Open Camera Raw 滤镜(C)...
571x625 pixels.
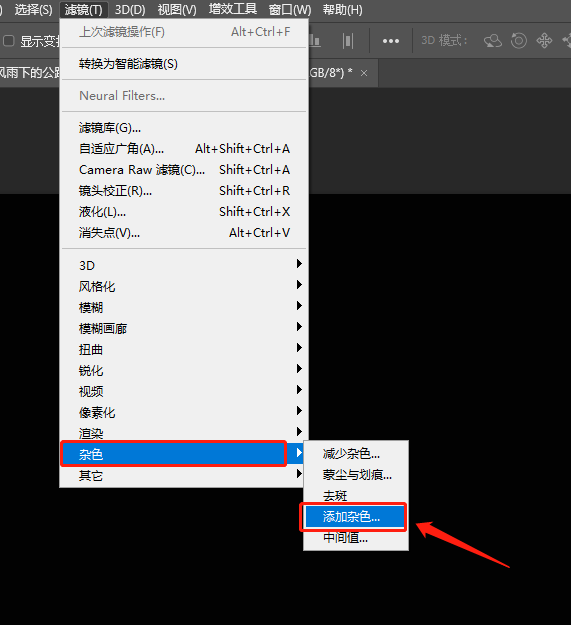click(x=184, y=170)
